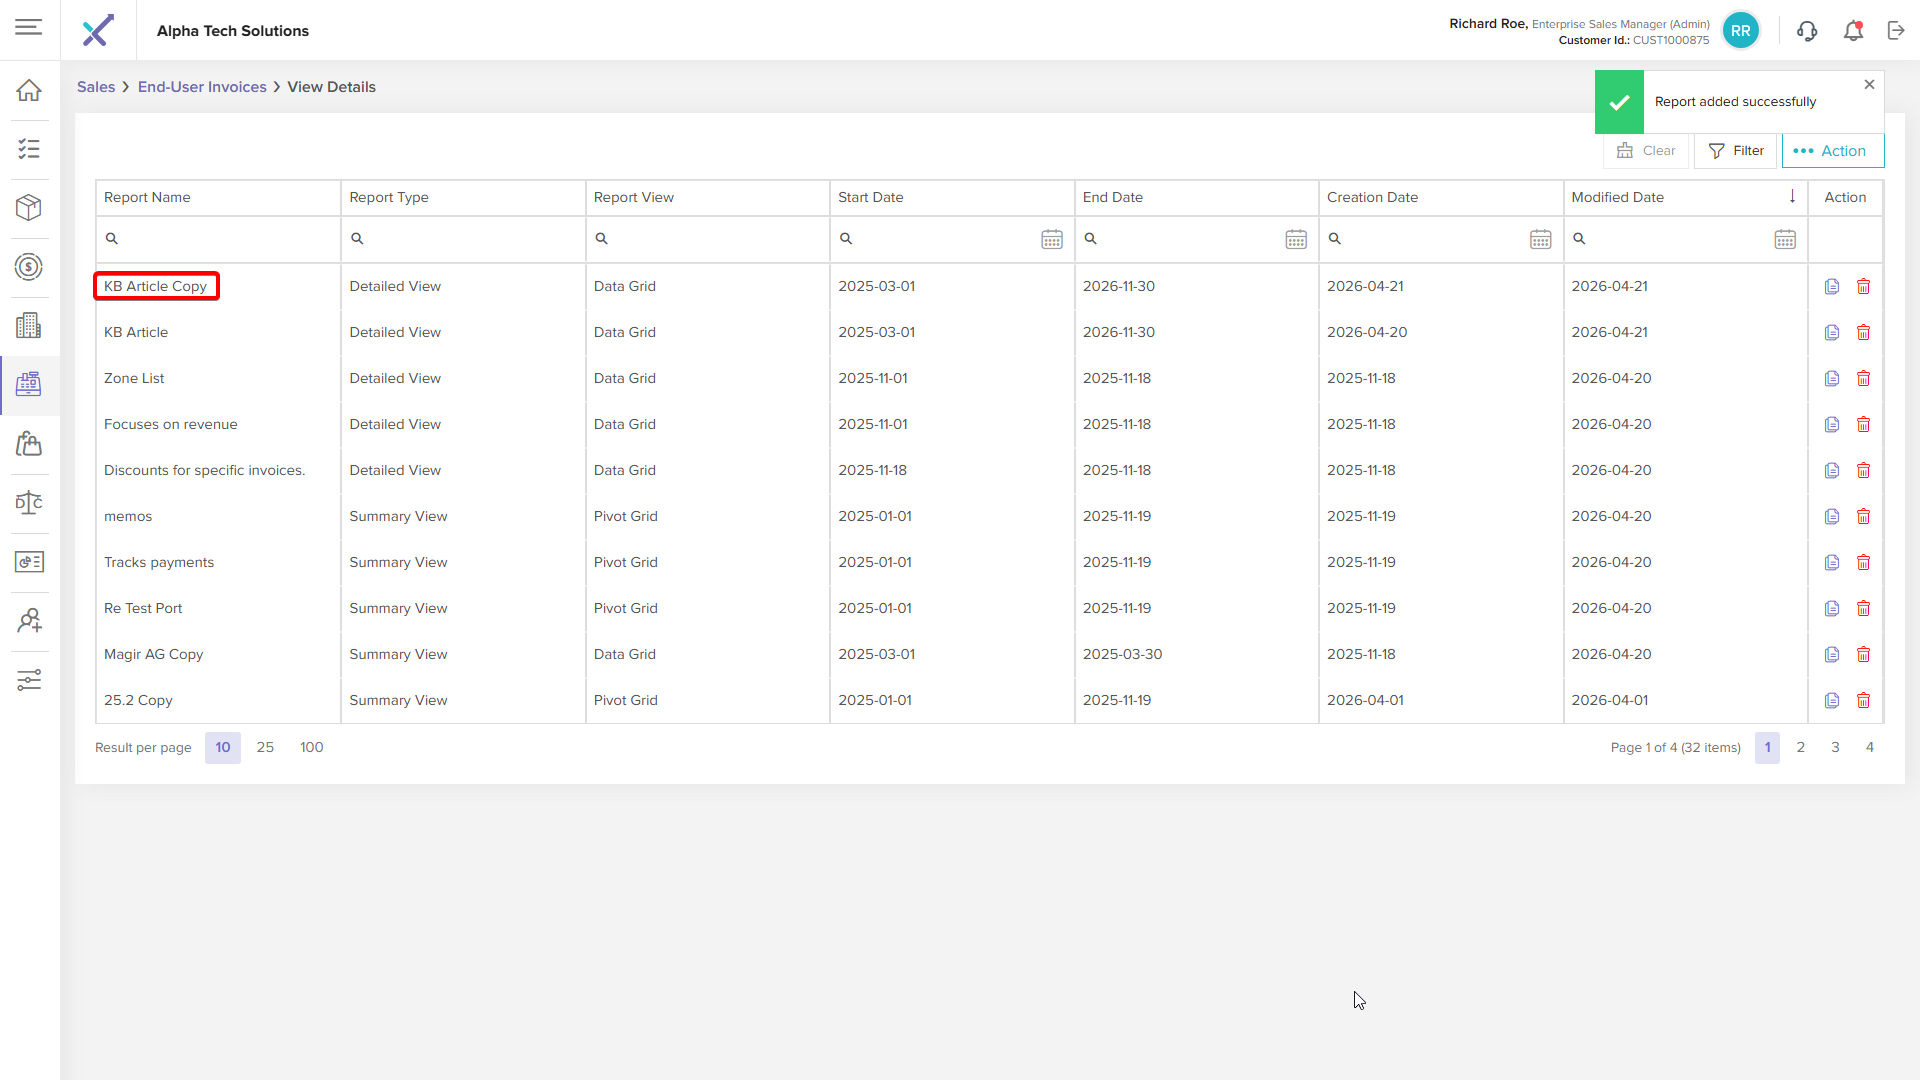
Task: Navigate to End-User Invoices breadcrumb
Action: tap(202, 87)
